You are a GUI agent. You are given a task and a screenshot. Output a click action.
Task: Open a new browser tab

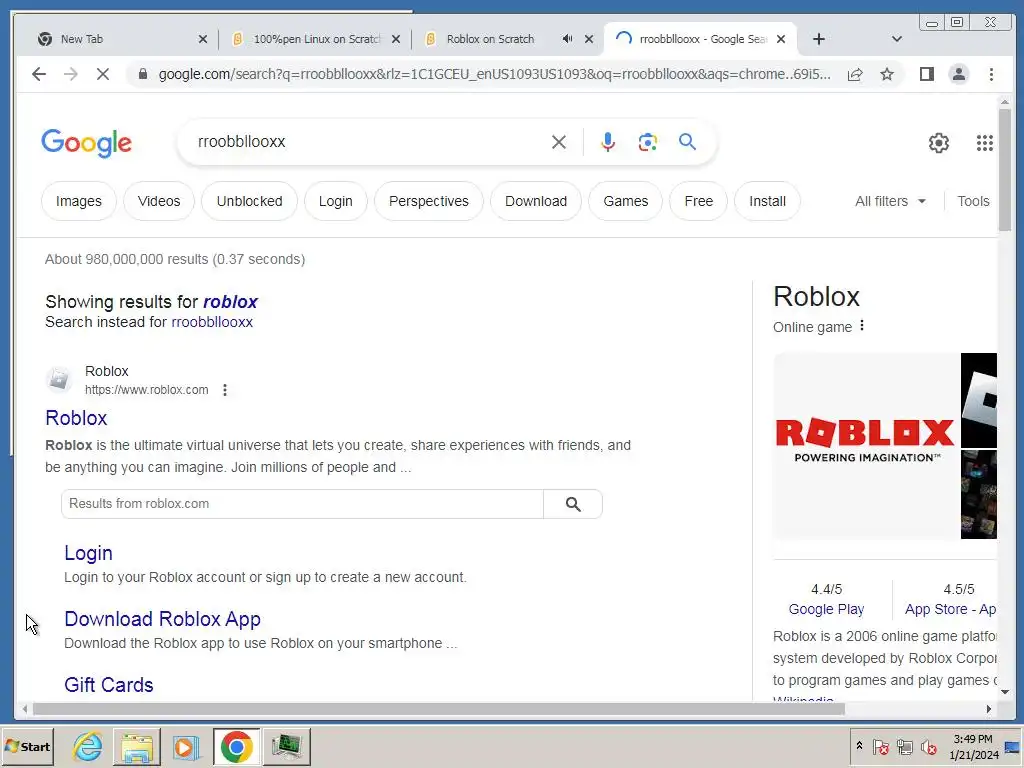[818, 39]
